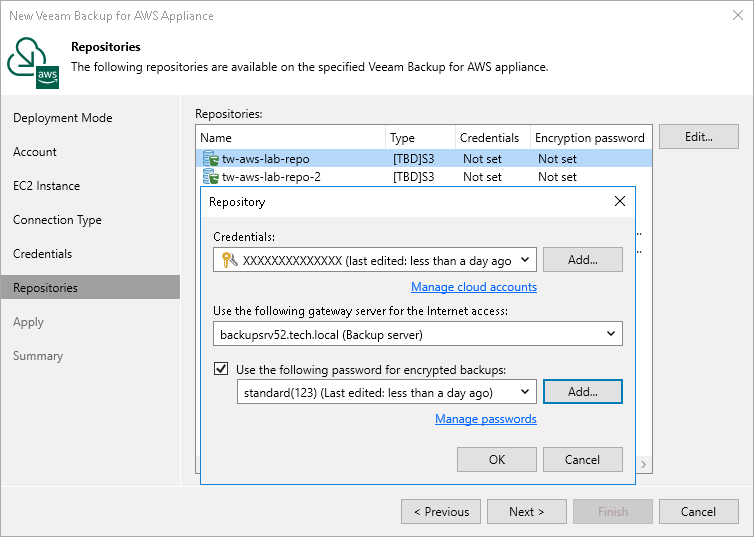
Task: Click Add next to encryption password
Action: click(582, 392)
